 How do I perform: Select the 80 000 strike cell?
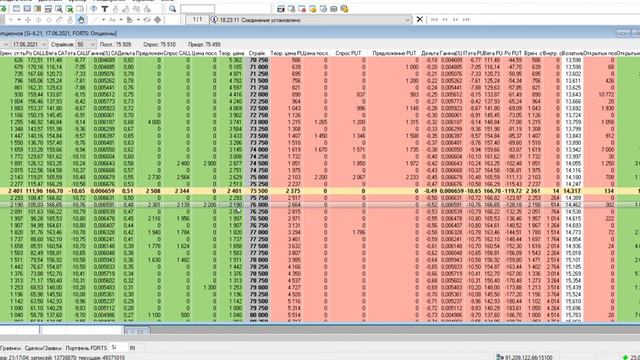pyautogui.click(x=258, y=315)
